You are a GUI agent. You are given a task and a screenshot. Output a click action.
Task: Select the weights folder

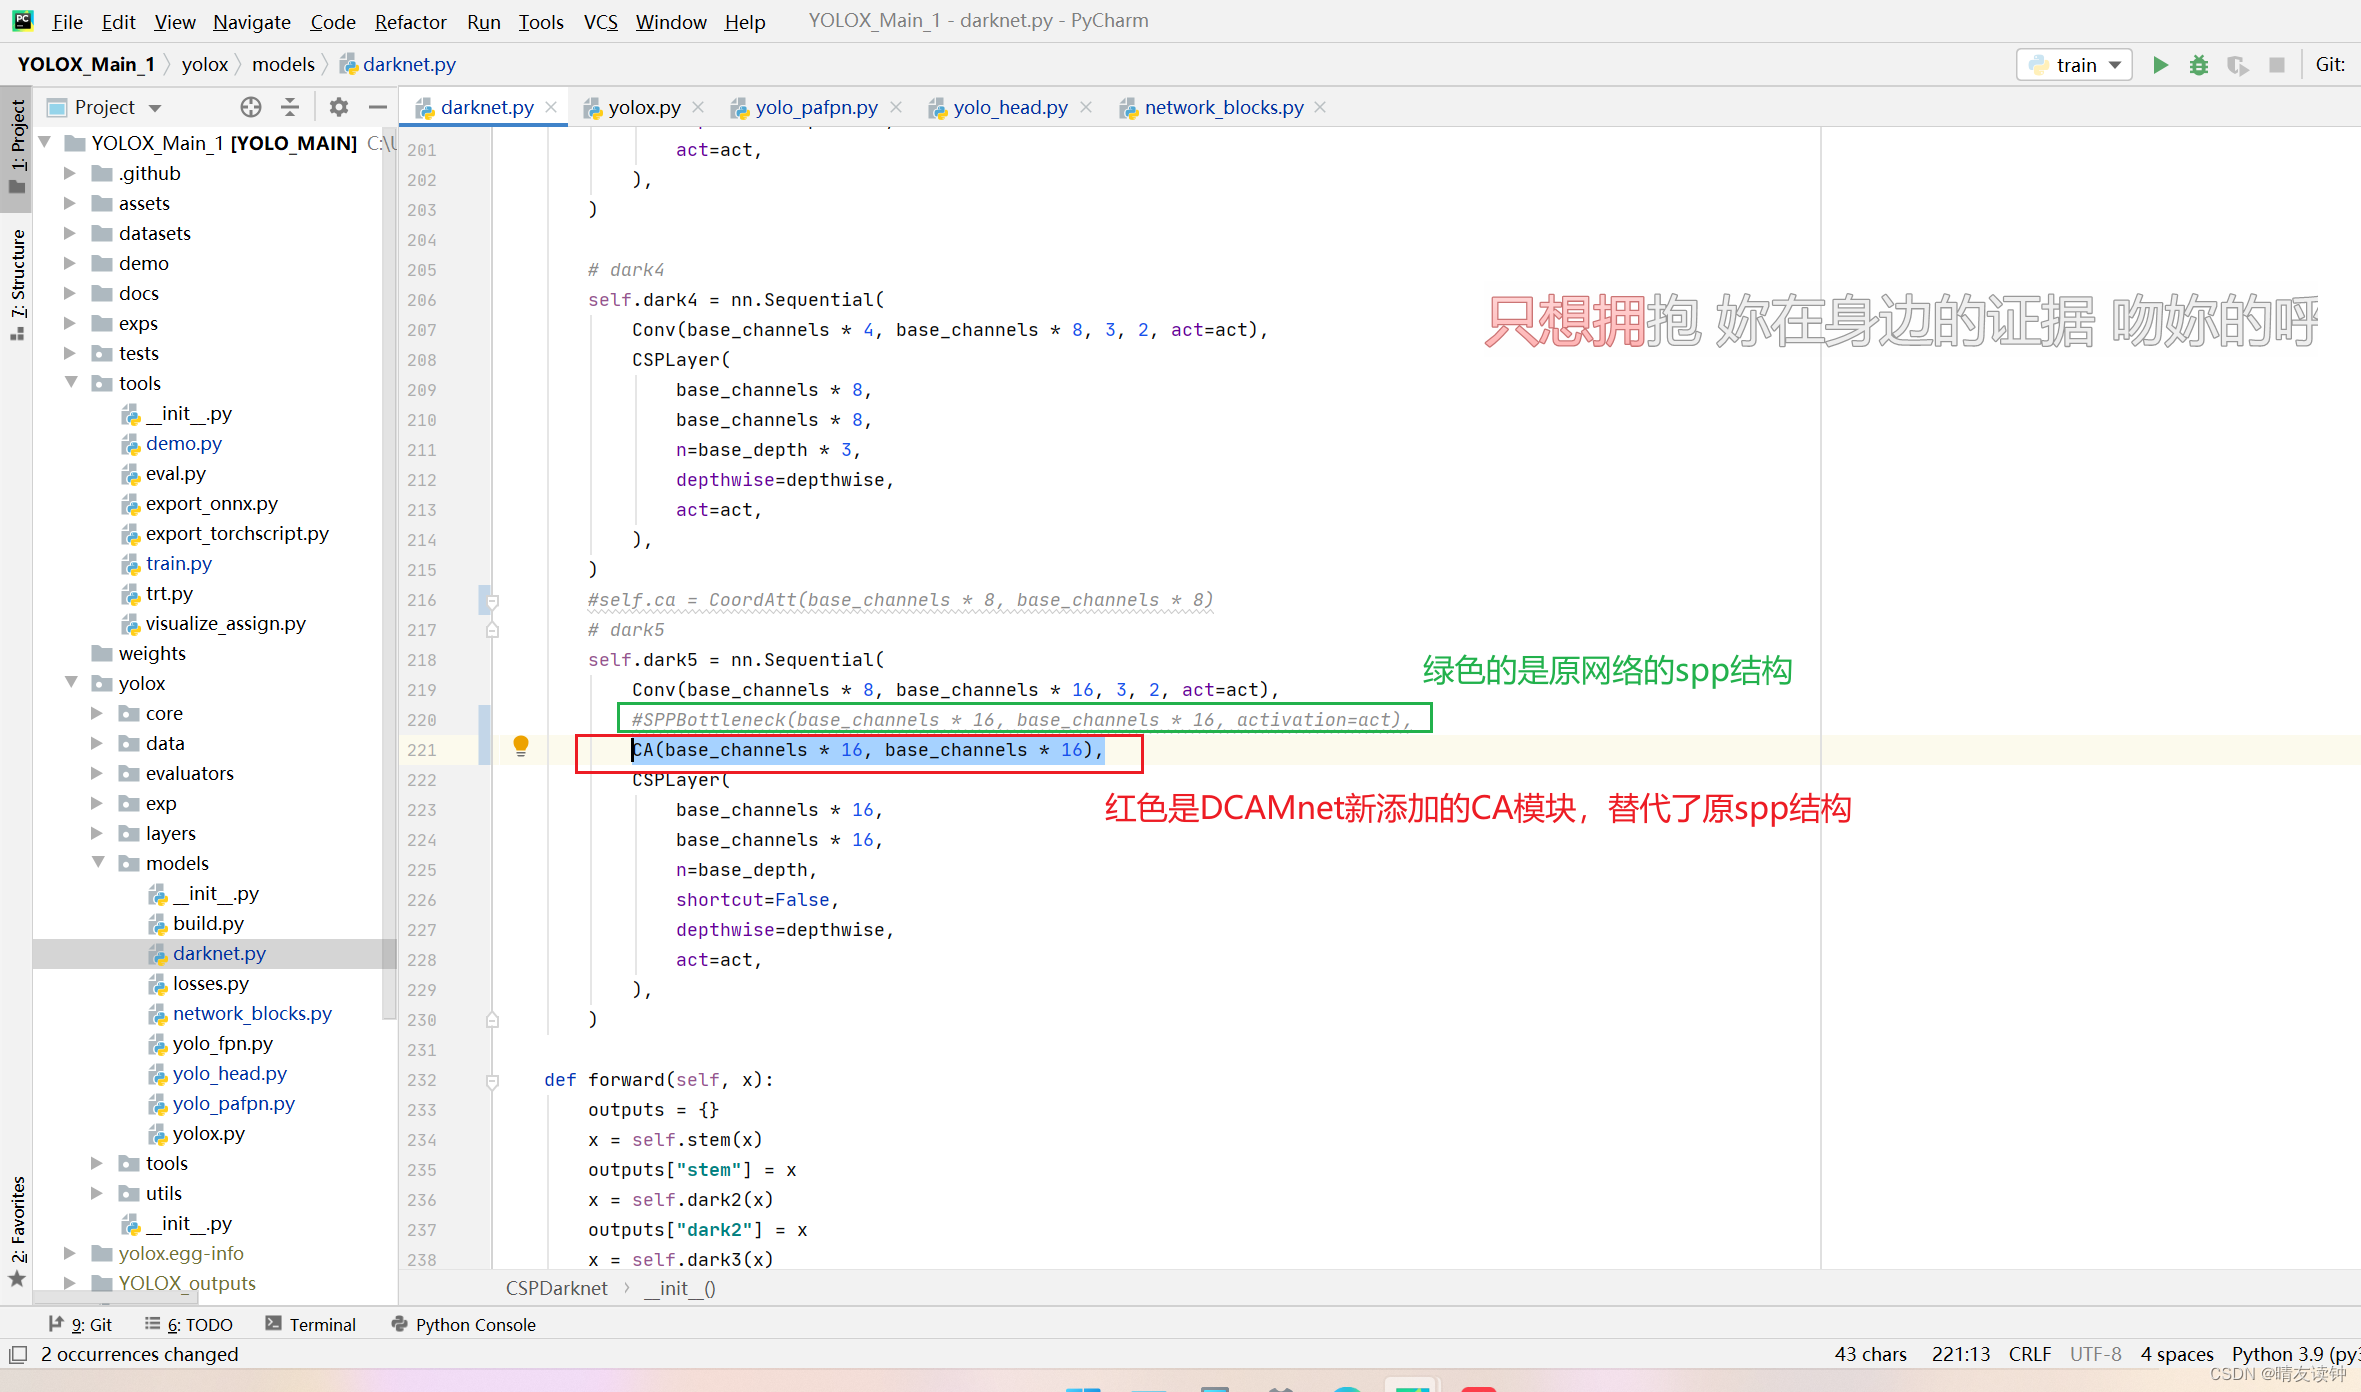(x=151, y=653)
